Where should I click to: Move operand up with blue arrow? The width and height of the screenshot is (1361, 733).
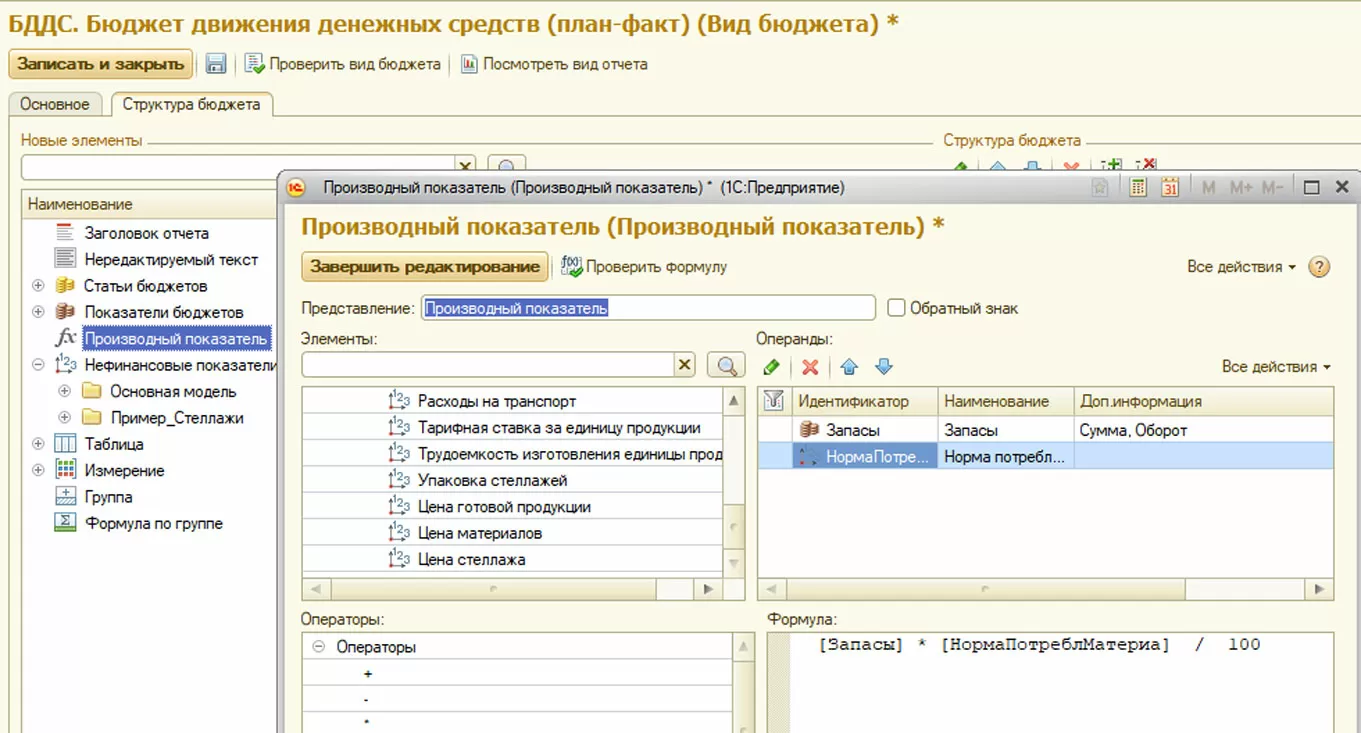849,367
